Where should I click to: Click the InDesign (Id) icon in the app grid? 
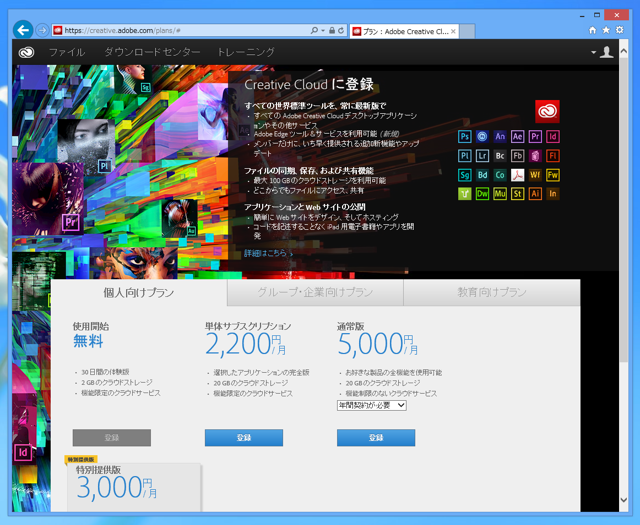tap(553, 136)
